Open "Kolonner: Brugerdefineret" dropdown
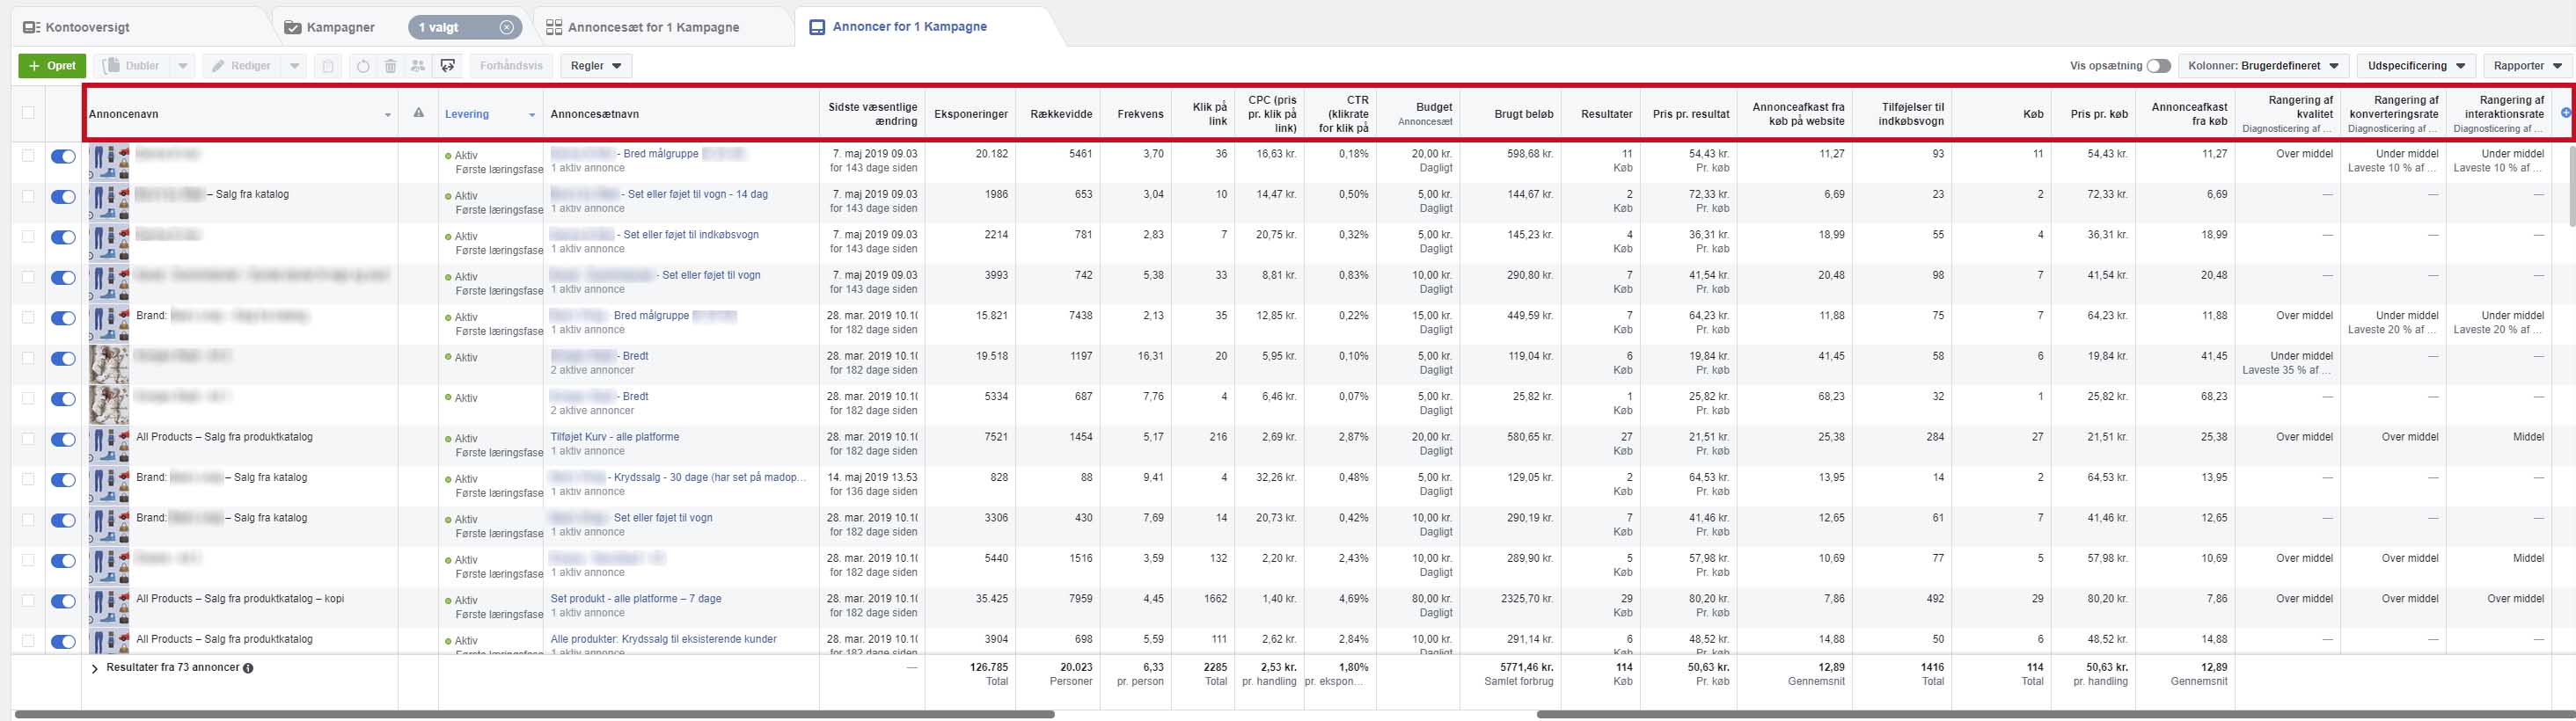2576x721 pixels. click(2264, 66)
